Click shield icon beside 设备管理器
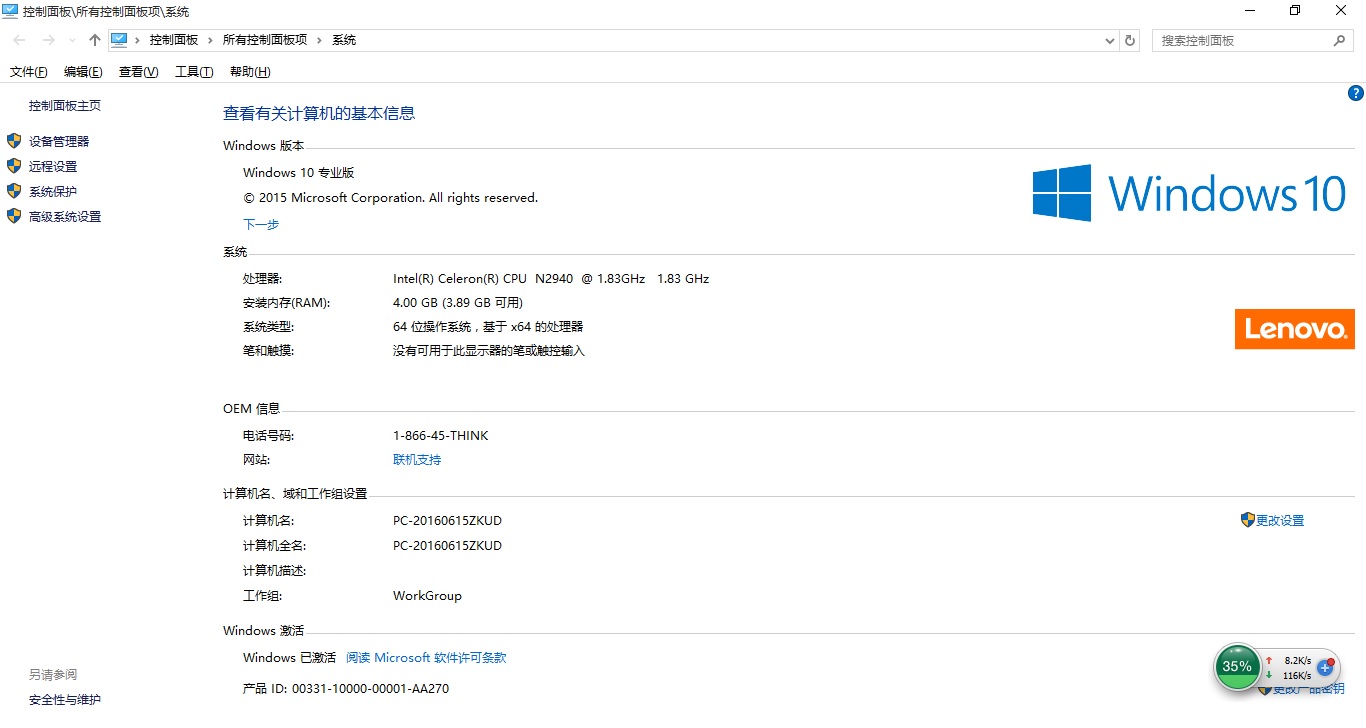The image size is (1366, 728). [x=14, y=141]
